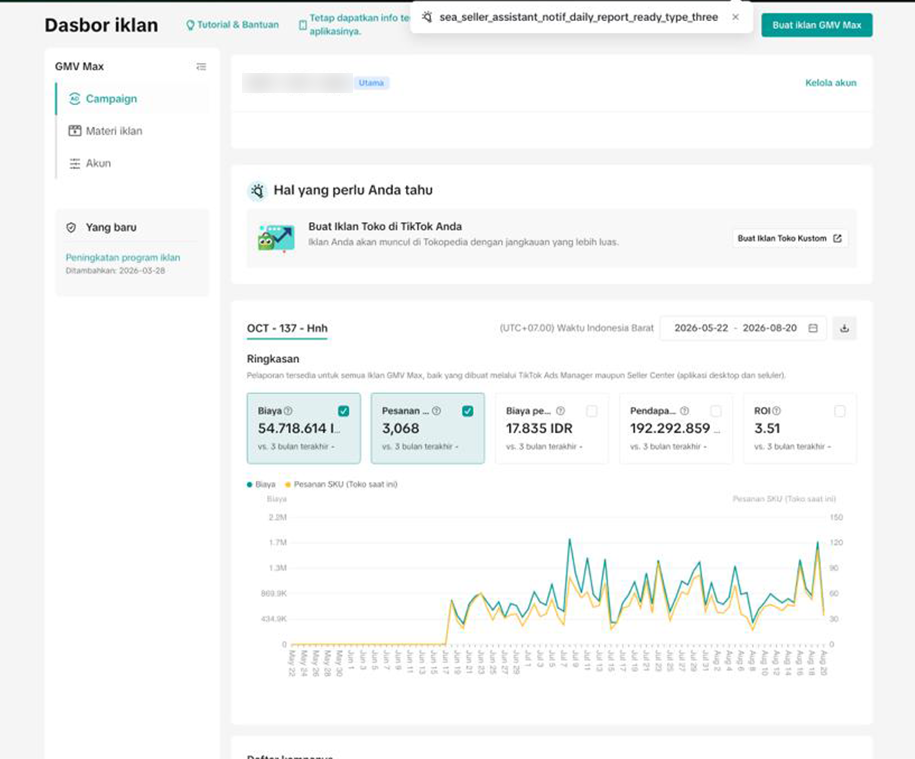Click the Buat iklan GMV Max button
Screen dimensions: 915x759
coord(816,25)
